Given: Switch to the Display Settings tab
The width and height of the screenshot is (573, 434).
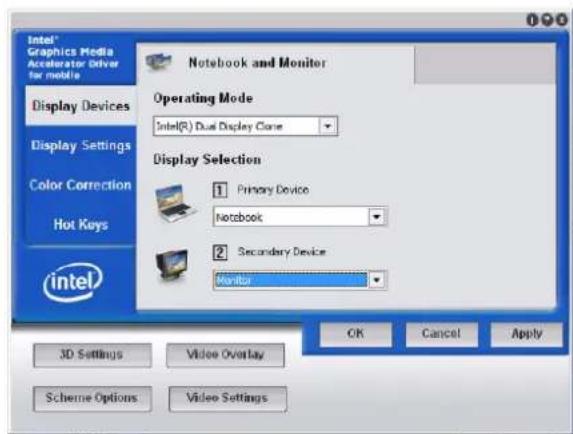Looking at the screenshot, I should (81, 145).
